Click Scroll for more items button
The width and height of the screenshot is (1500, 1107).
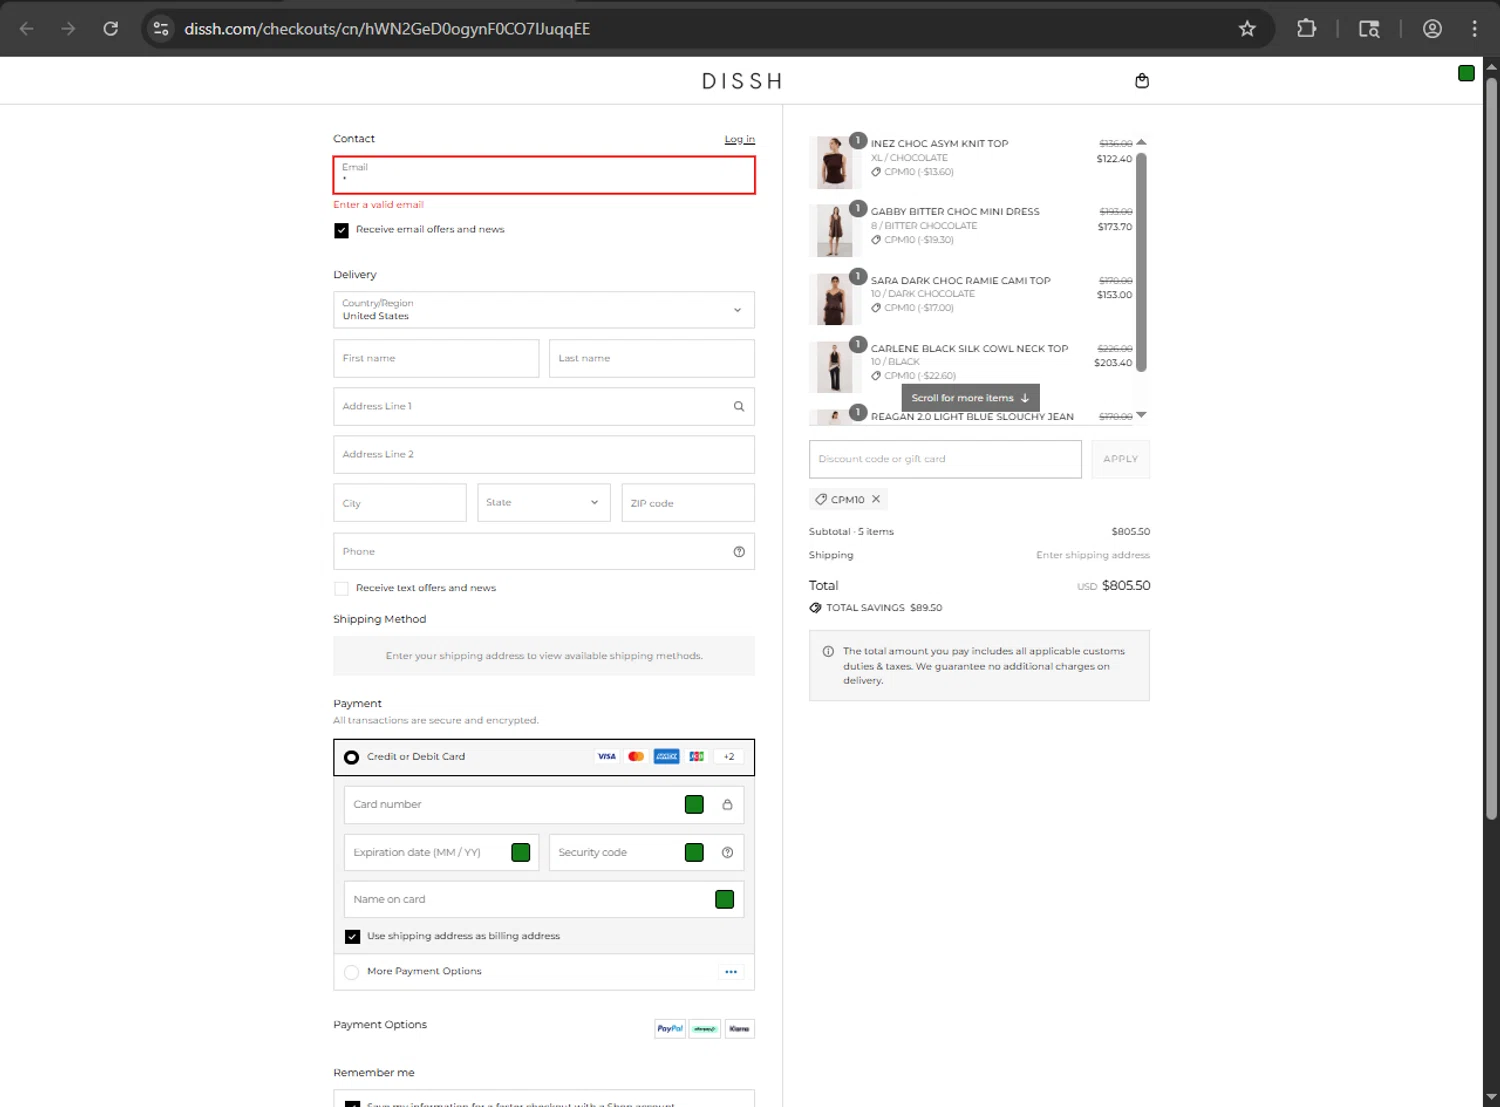pos(970,397)
